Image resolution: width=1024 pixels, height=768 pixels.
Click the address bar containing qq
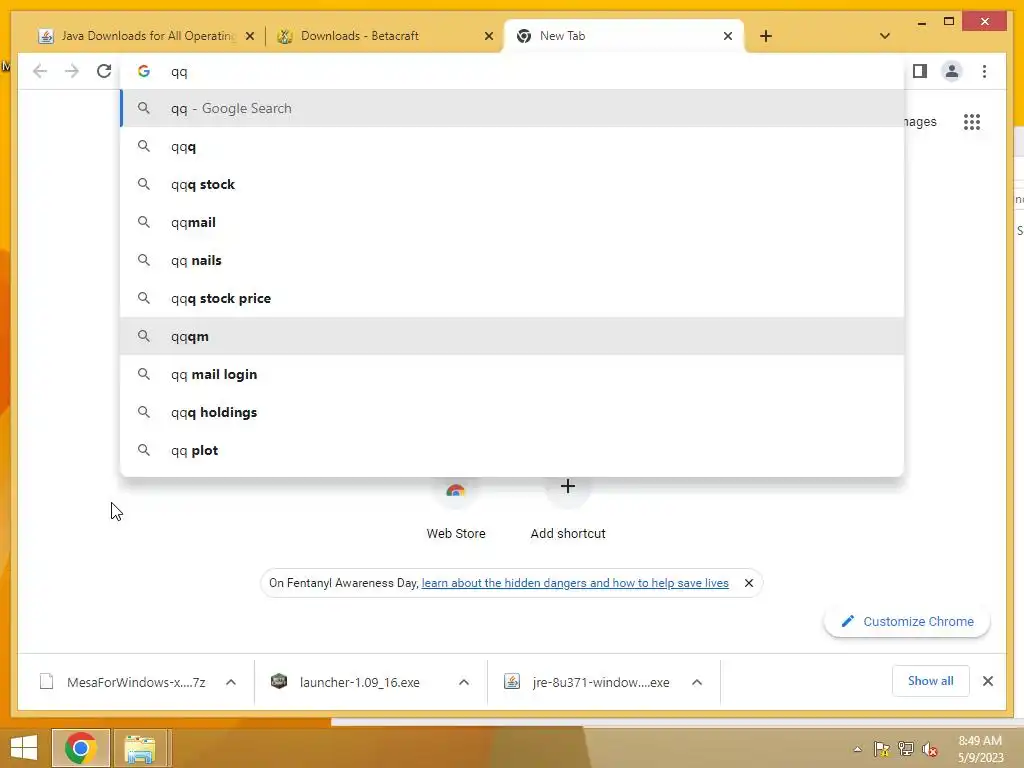512,72
